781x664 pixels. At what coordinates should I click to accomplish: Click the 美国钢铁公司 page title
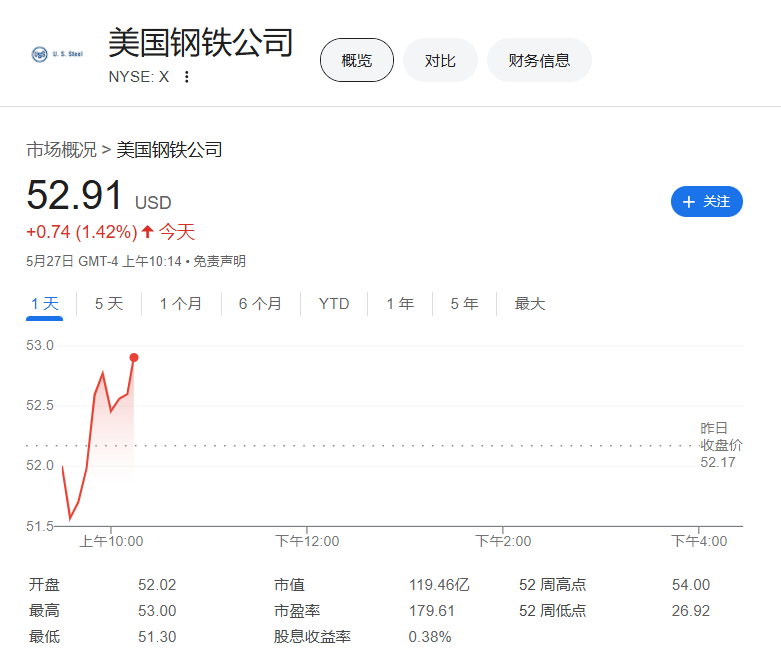(x=201, y=42)
